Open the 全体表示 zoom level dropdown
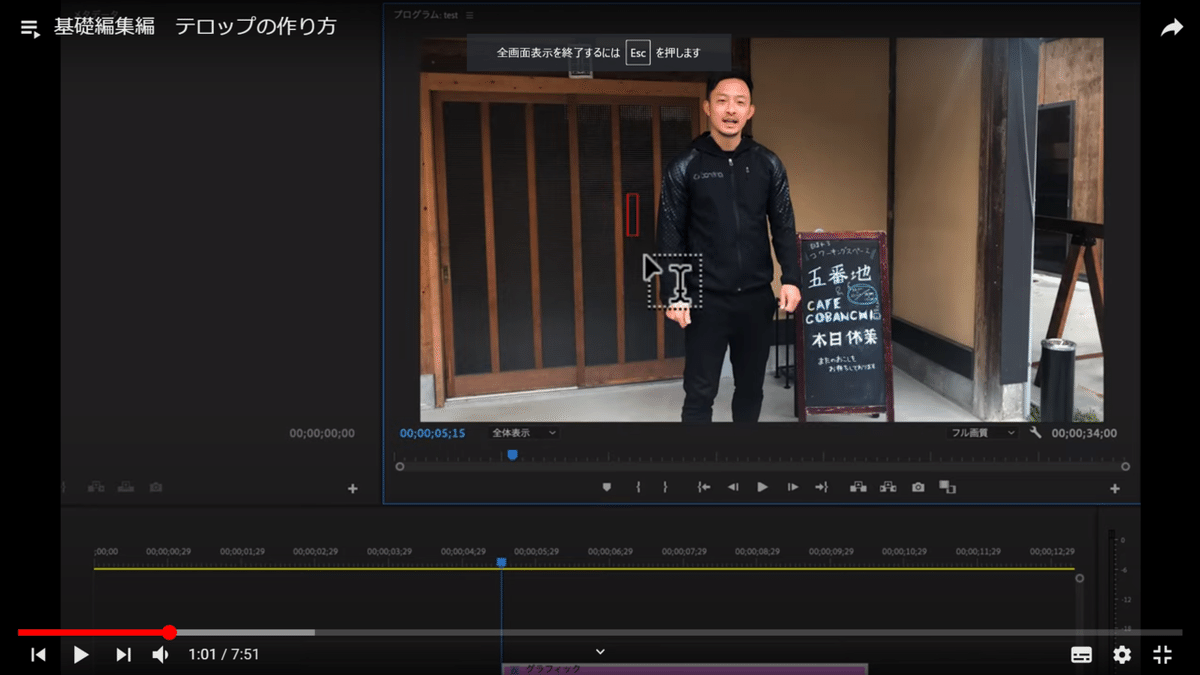1200x675 pixels. [x=522, y=433]
